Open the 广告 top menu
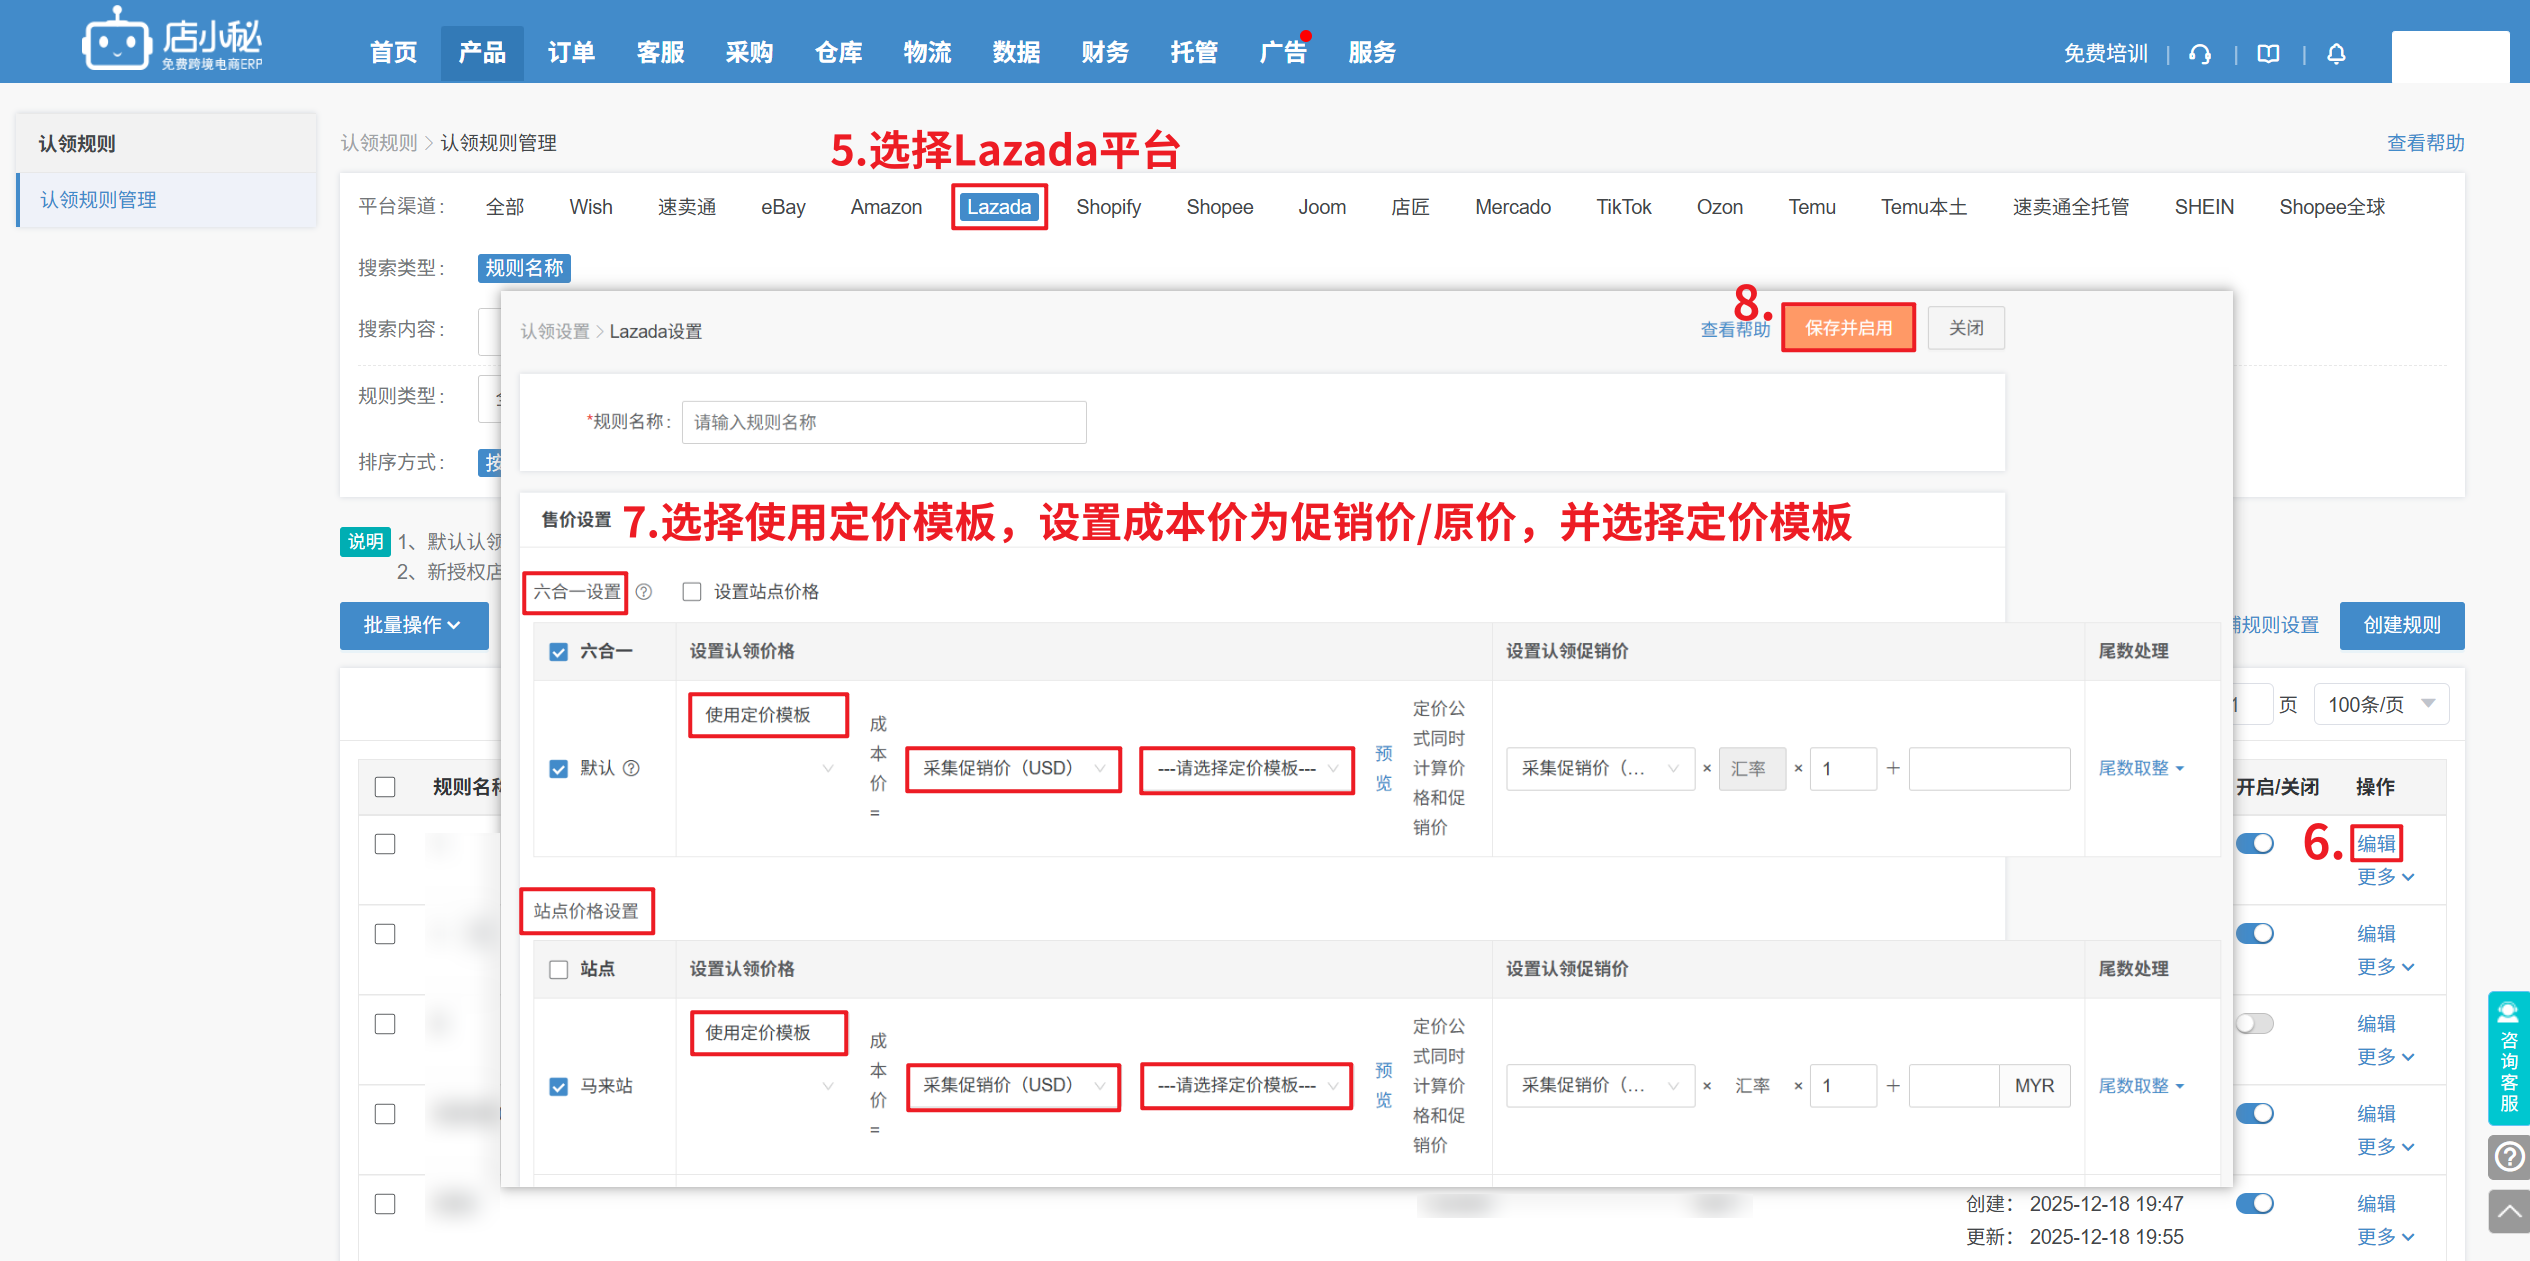 pyautogui.click(x=1284, y=53)
